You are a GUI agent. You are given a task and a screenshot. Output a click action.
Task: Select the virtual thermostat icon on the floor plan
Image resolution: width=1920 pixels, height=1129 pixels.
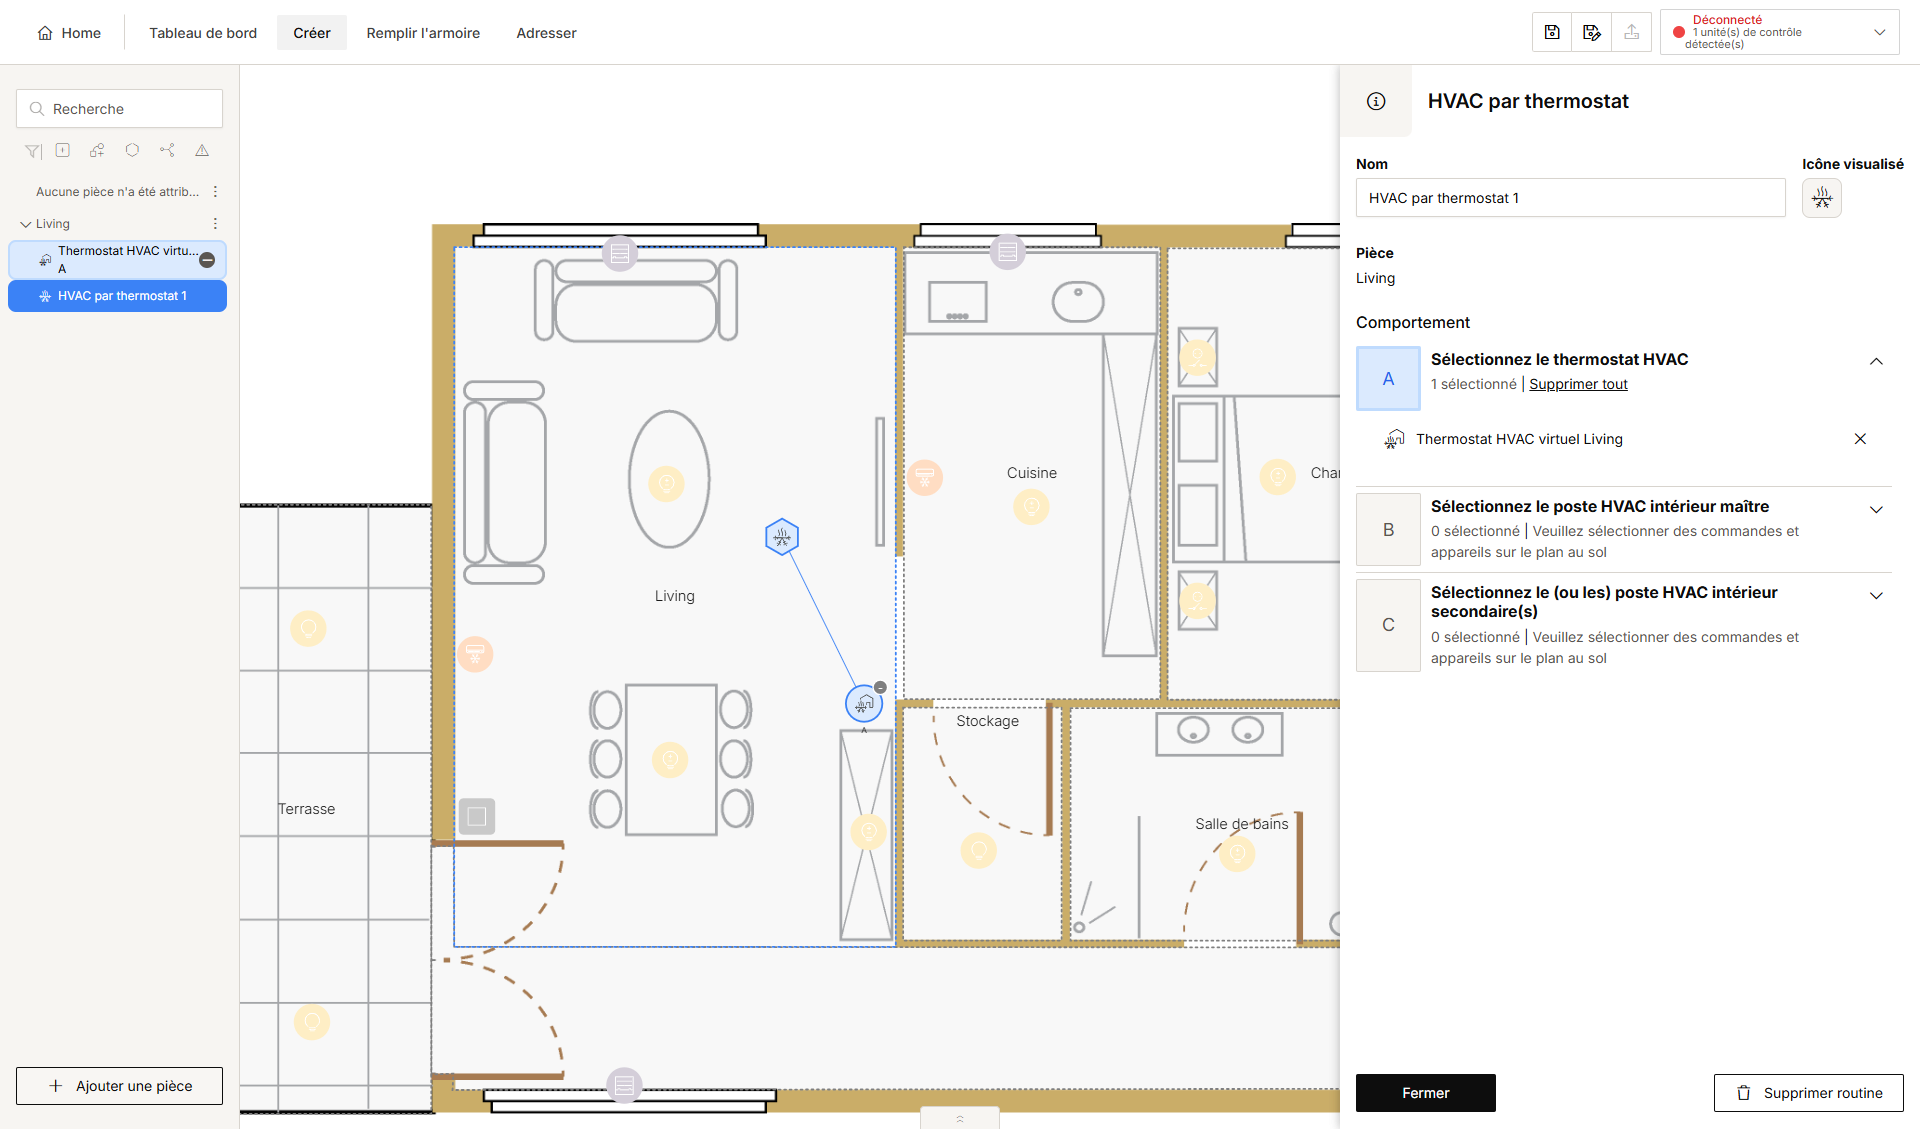864,704
